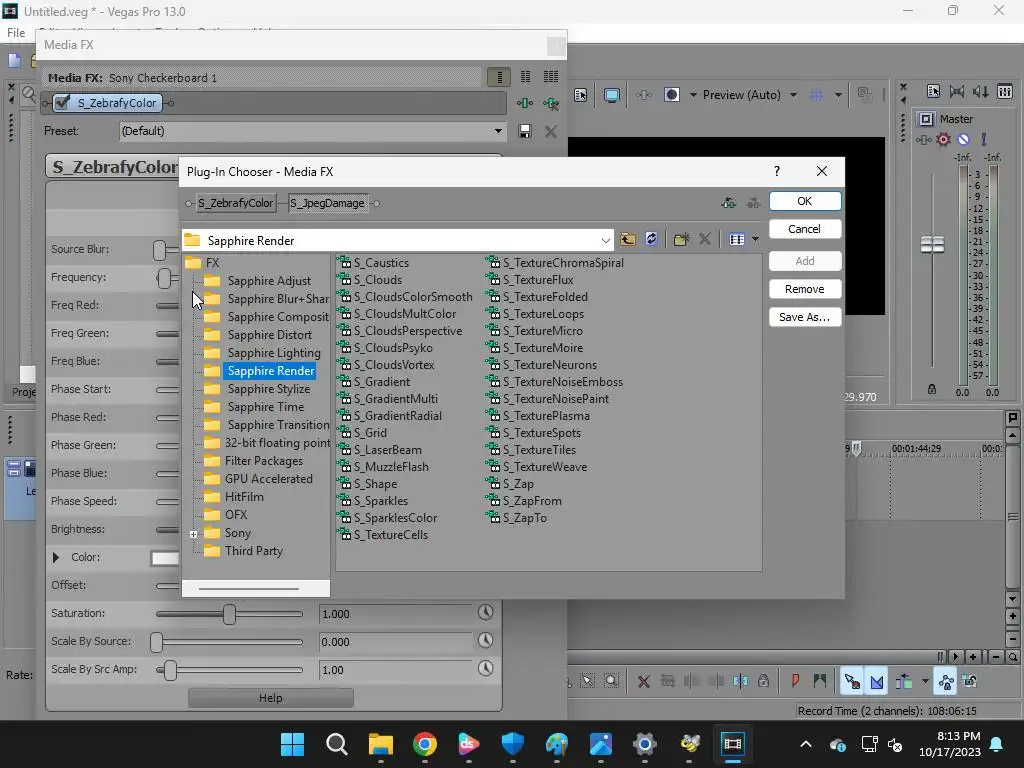Click the save preset disk icon
Screen dimensions: 1024x768
524,131
